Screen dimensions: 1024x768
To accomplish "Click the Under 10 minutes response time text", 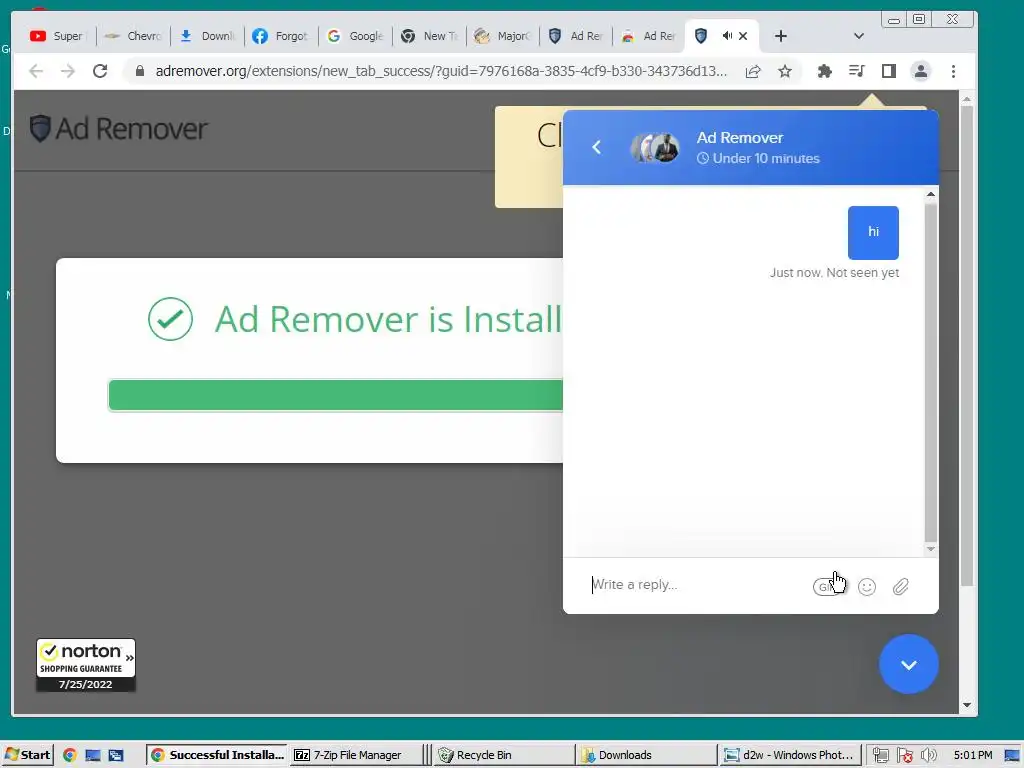I will pyautogui.click(x=758, y=159).
